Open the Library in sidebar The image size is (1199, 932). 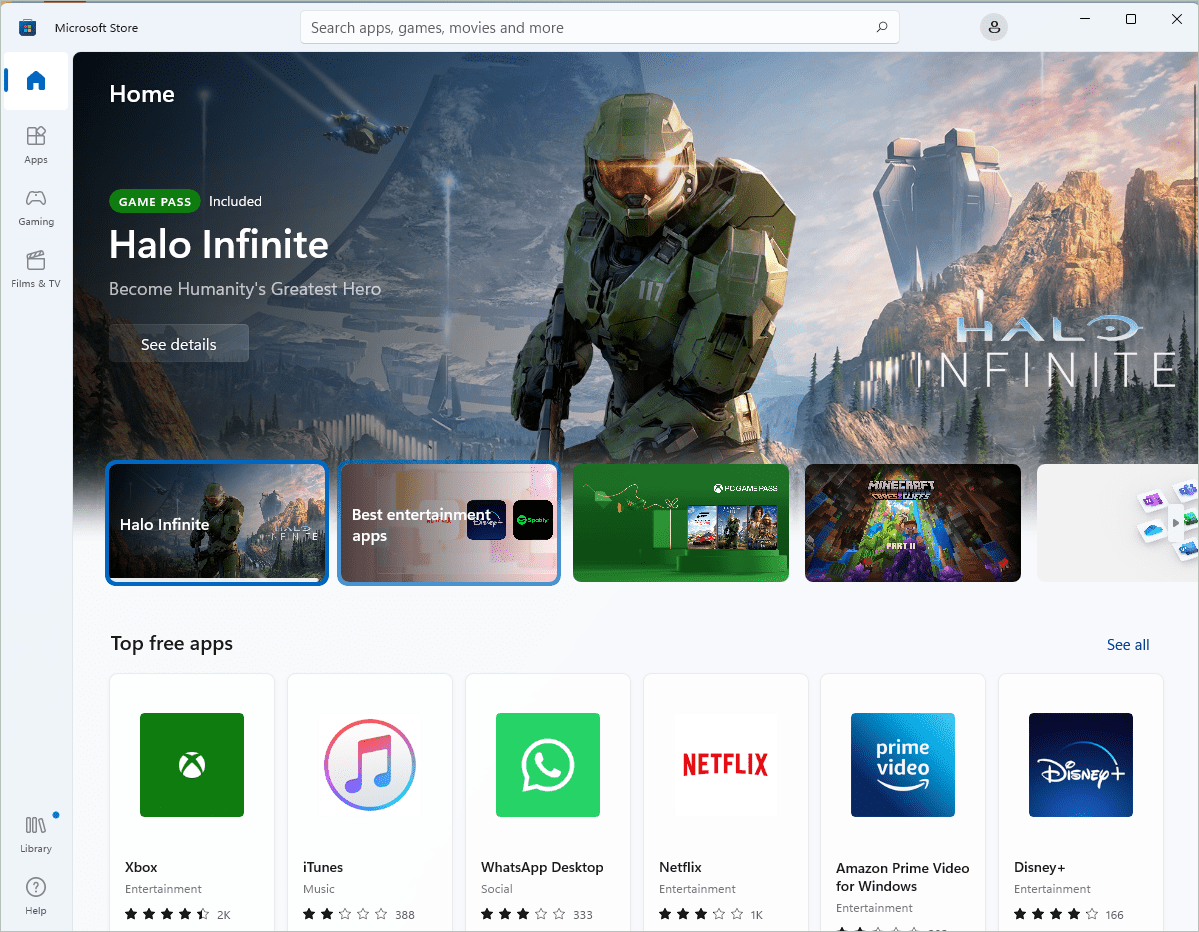point(36,834)
